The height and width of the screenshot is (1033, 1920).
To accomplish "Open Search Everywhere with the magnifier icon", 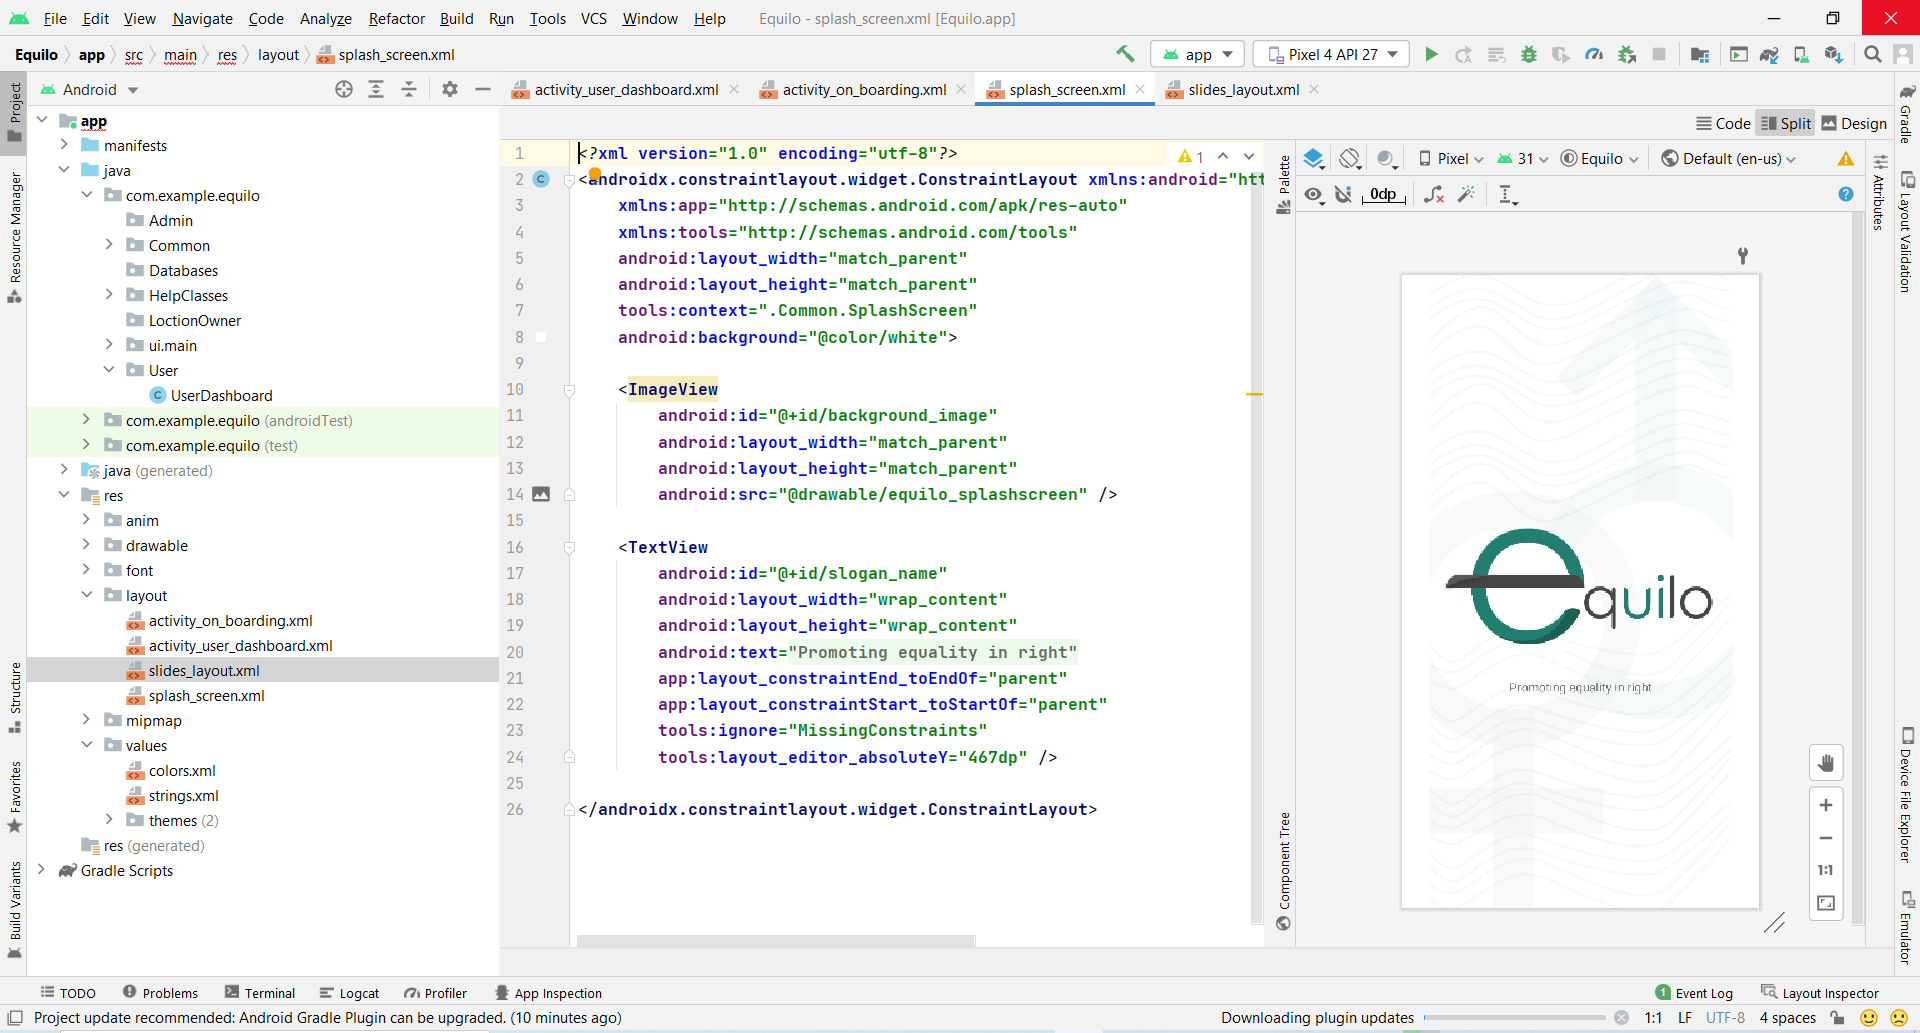I will coord(1872,54).
